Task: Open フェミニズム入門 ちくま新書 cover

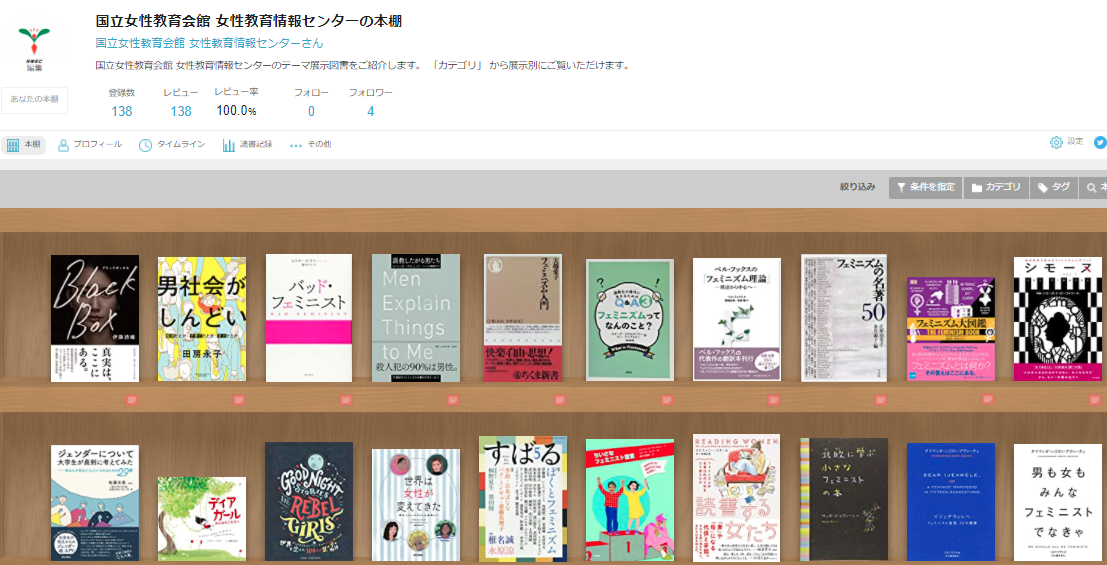Action: click(522, 318)
